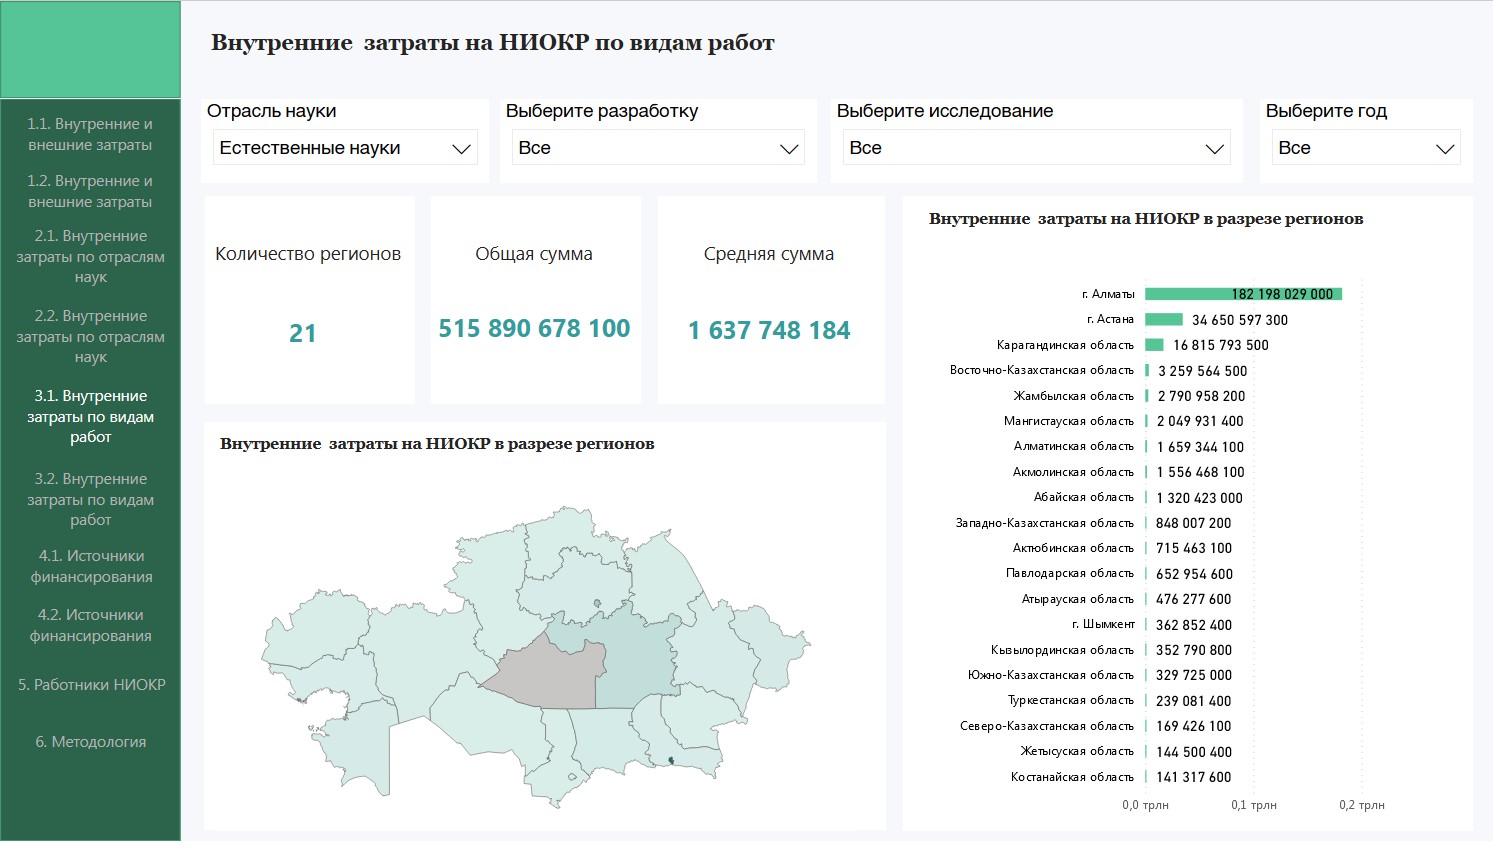Open the 4.2 Источники финансирования page
This screenshot has height=854, width=1493.
click(x=90, y=625)
